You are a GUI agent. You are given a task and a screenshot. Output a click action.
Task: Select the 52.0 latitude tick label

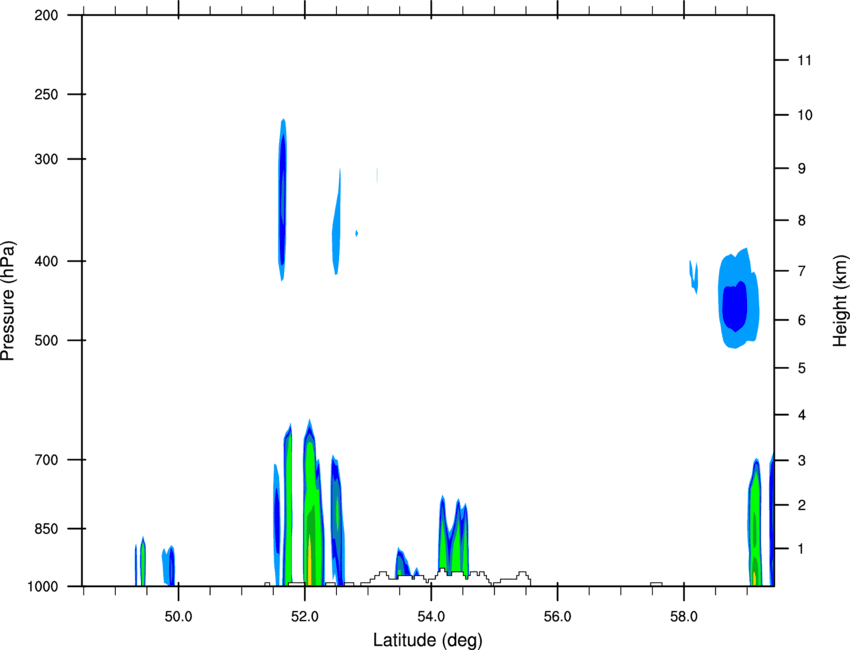[x=305, y=617]
